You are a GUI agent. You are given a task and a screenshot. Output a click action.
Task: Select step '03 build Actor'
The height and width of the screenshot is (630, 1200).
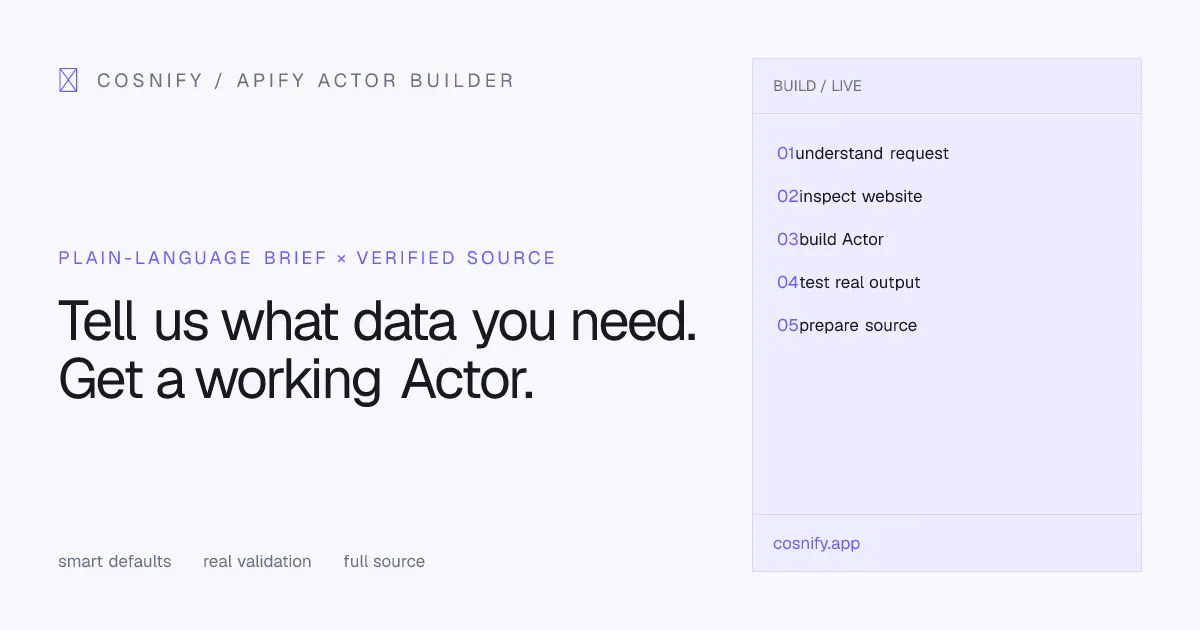click(830, 239)
